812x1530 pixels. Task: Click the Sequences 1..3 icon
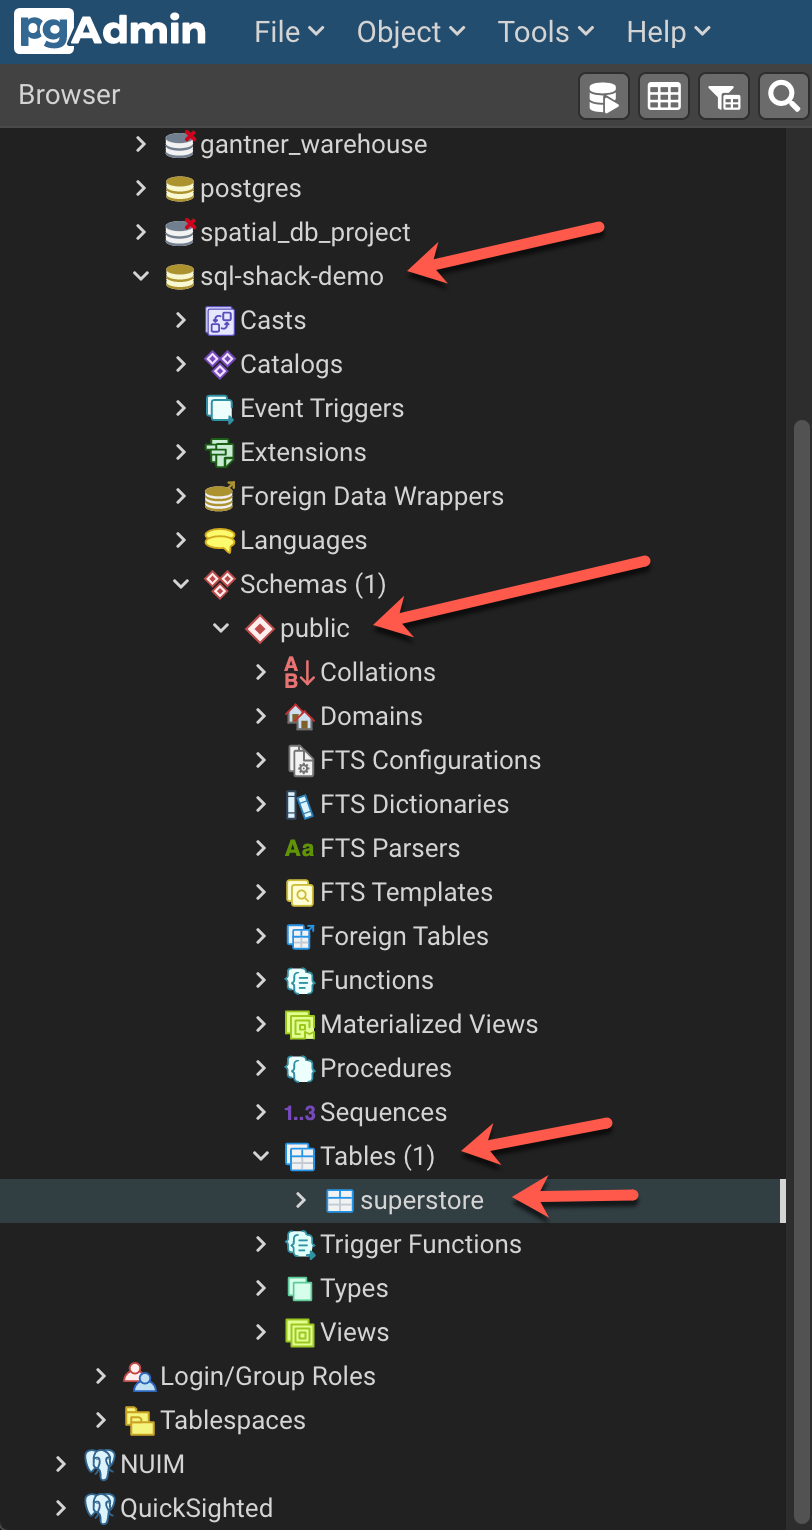click(x=299, y=1112)
